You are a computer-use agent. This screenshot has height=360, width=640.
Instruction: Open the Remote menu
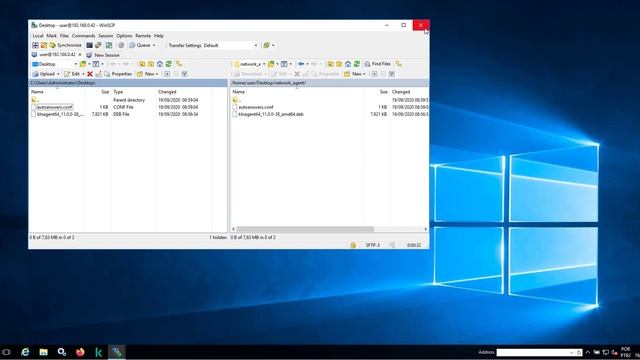coord(143,36)
